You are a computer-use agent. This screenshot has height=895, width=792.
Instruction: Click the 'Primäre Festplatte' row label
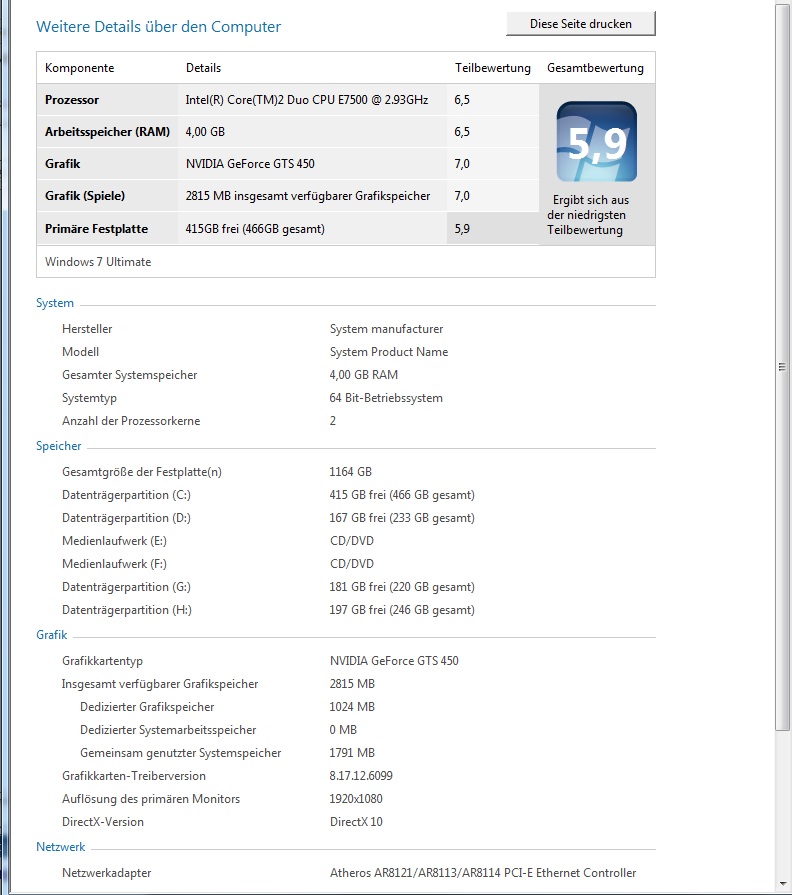pyautogui.click(x=96, y=229)
